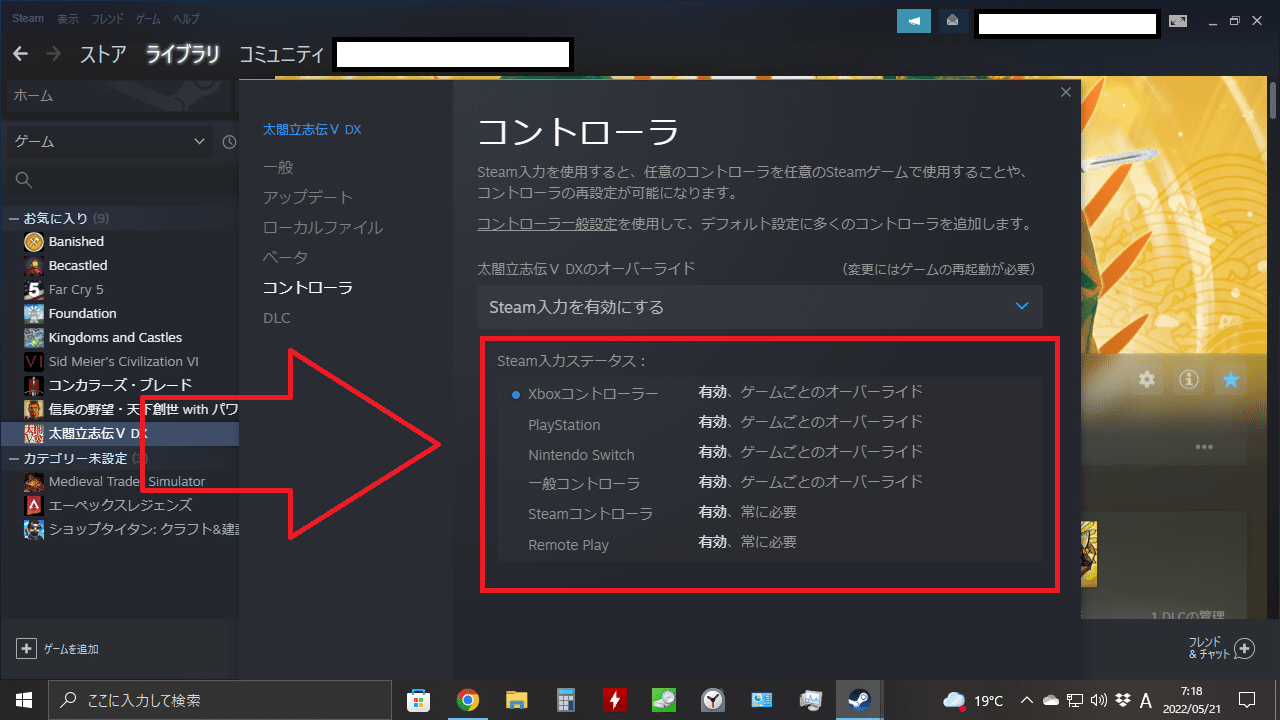Open the Dropbox tray icon
The height and width of the screenshot is (720, 1280).
1123,700
